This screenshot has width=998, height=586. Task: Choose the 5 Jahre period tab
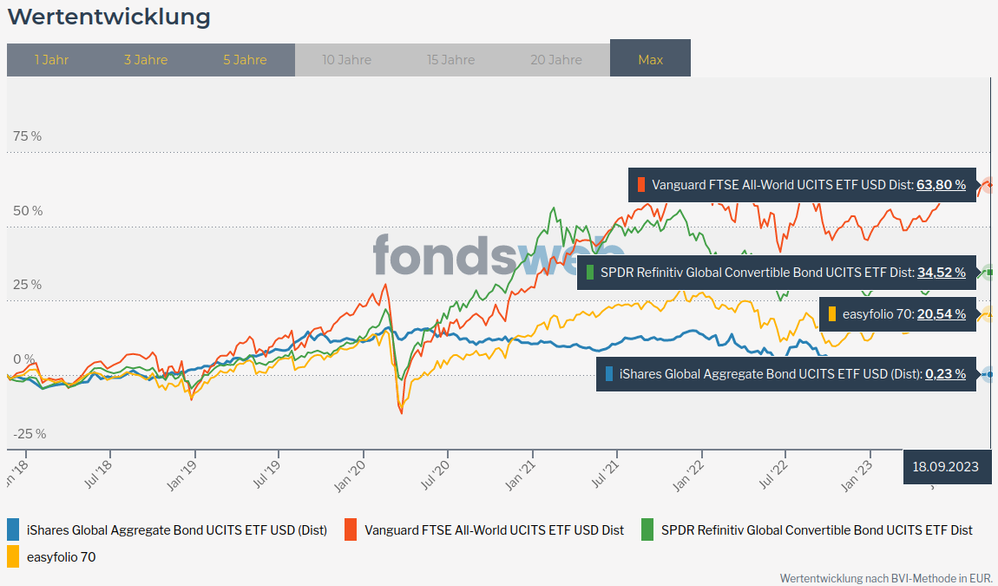[245, 60]
